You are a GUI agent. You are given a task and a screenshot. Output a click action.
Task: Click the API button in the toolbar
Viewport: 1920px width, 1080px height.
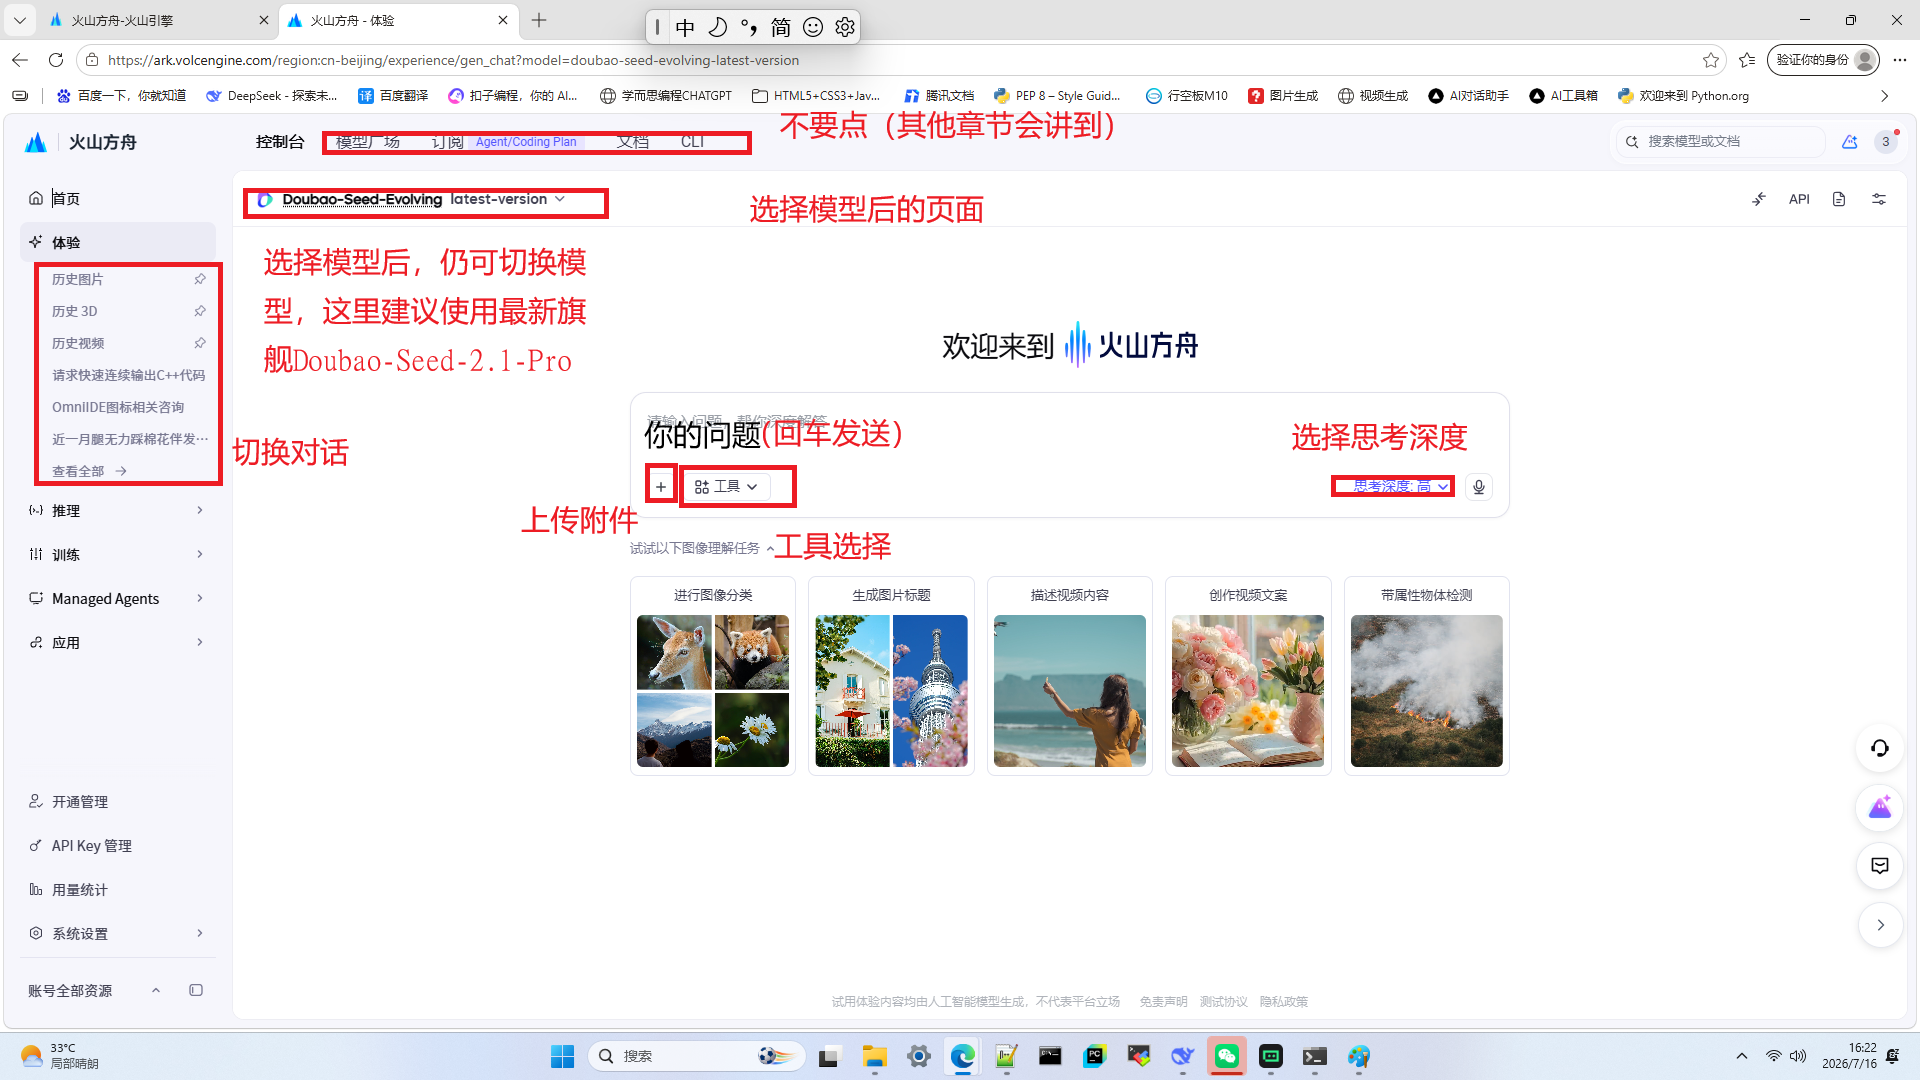[1799, 199]
